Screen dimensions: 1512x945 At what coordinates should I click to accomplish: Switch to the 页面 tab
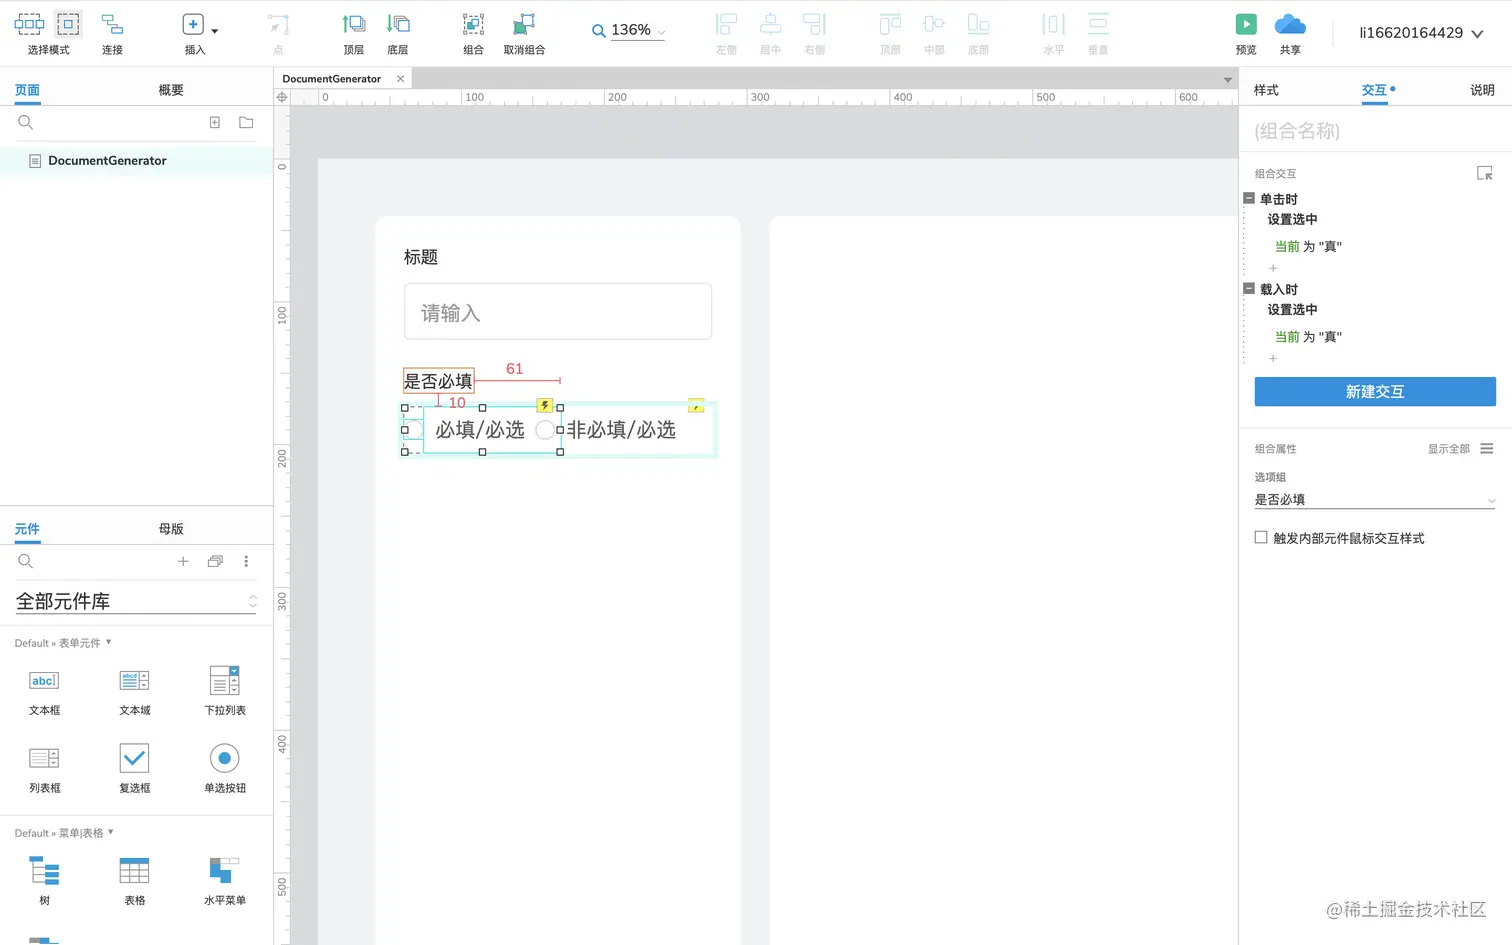[27, 90]
